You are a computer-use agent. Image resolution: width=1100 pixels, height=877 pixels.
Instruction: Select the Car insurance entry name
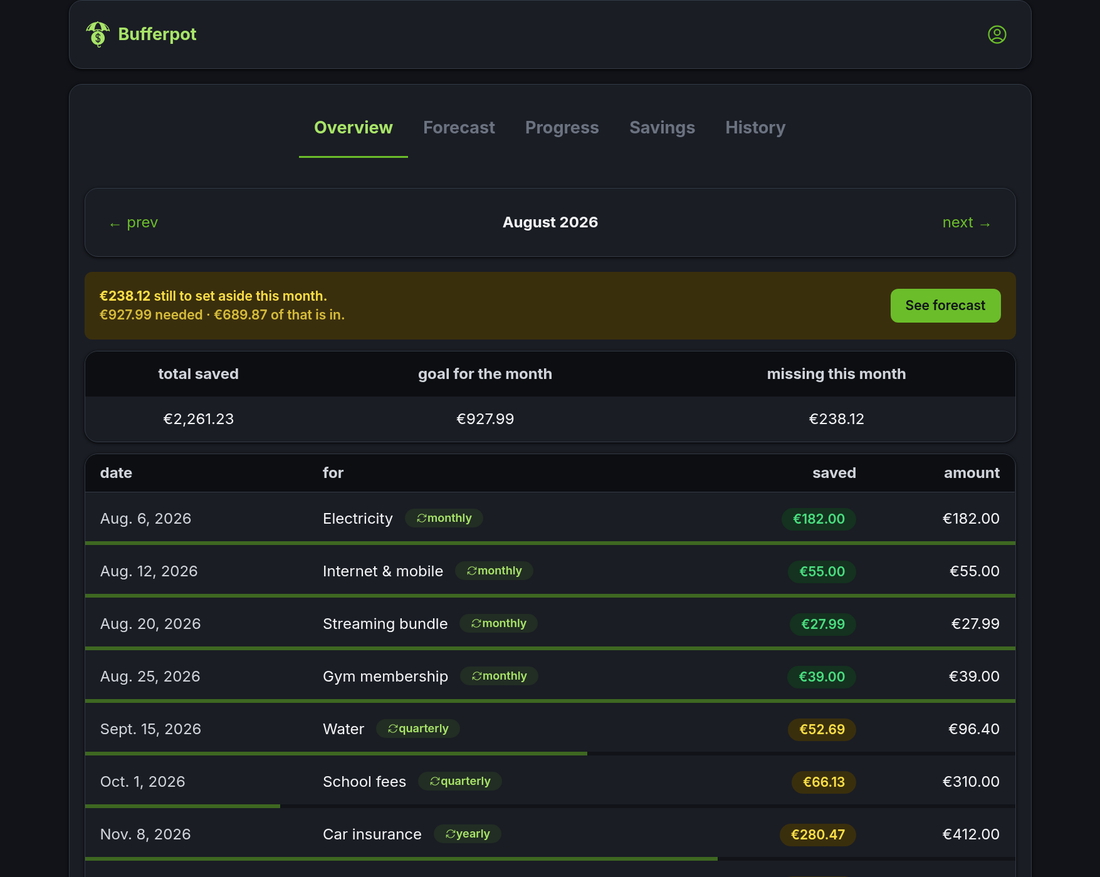coord(372,834)
